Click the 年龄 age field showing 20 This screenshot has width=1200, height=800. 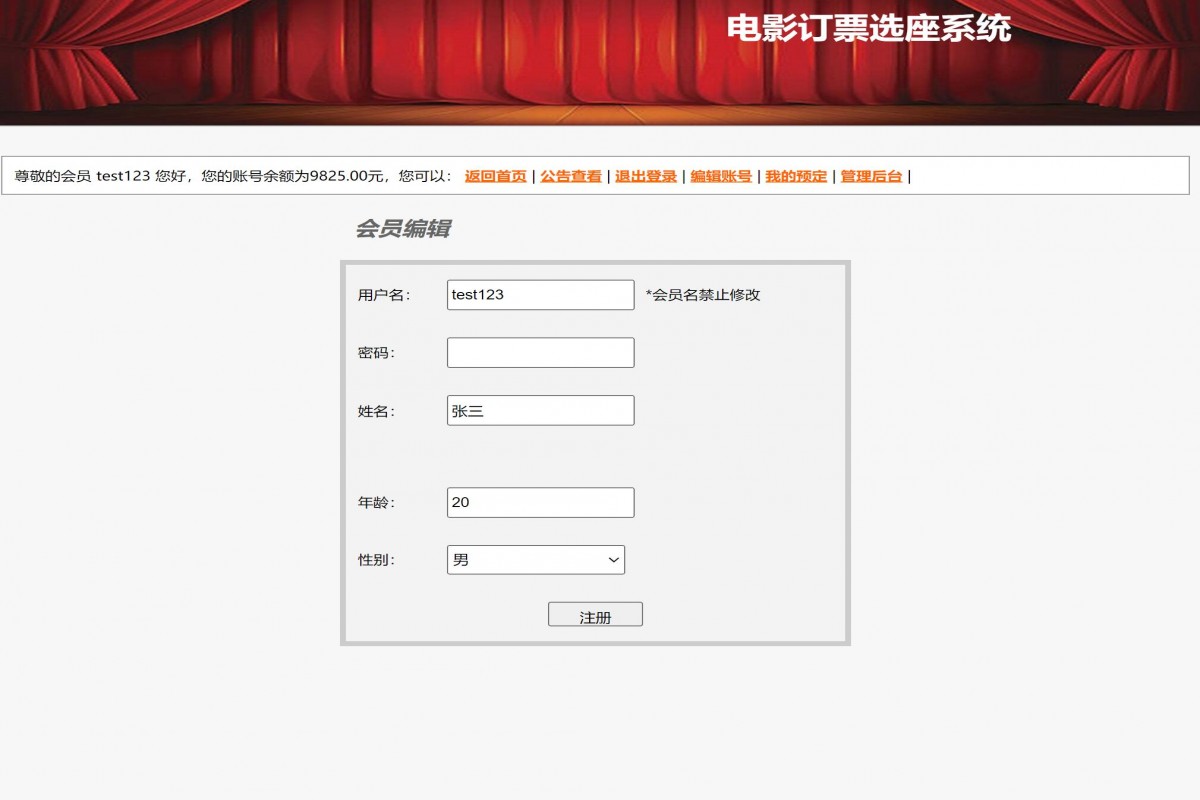[x=540, y=502]
